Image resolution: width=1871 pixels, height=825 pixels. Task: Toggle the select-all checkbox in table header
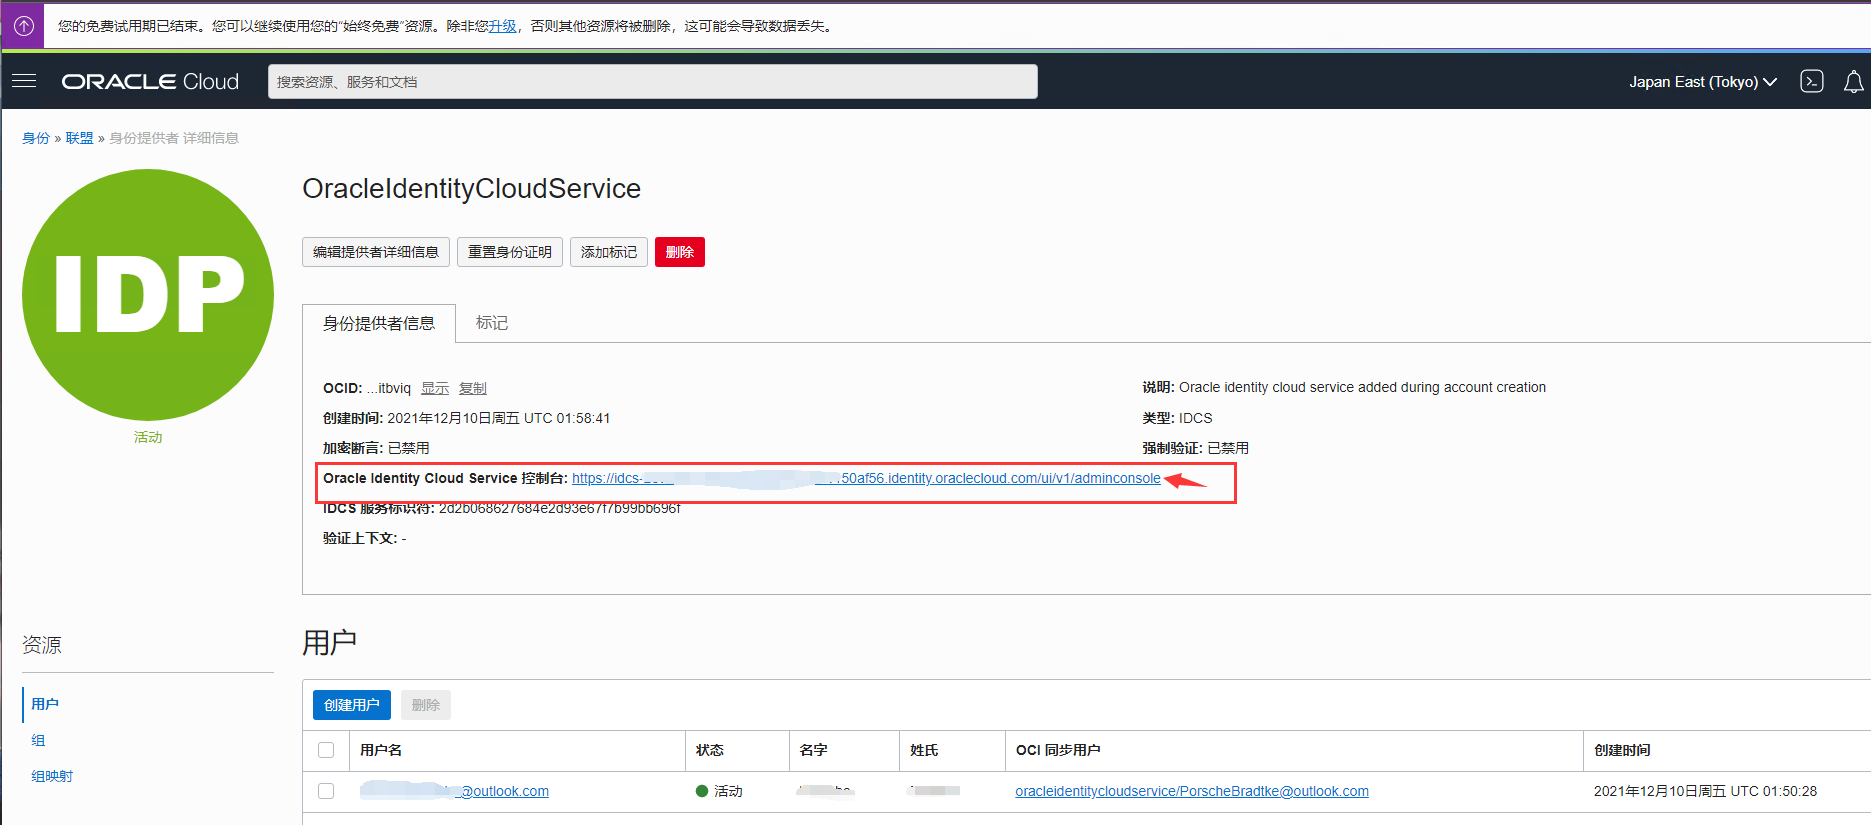[326, 750]
